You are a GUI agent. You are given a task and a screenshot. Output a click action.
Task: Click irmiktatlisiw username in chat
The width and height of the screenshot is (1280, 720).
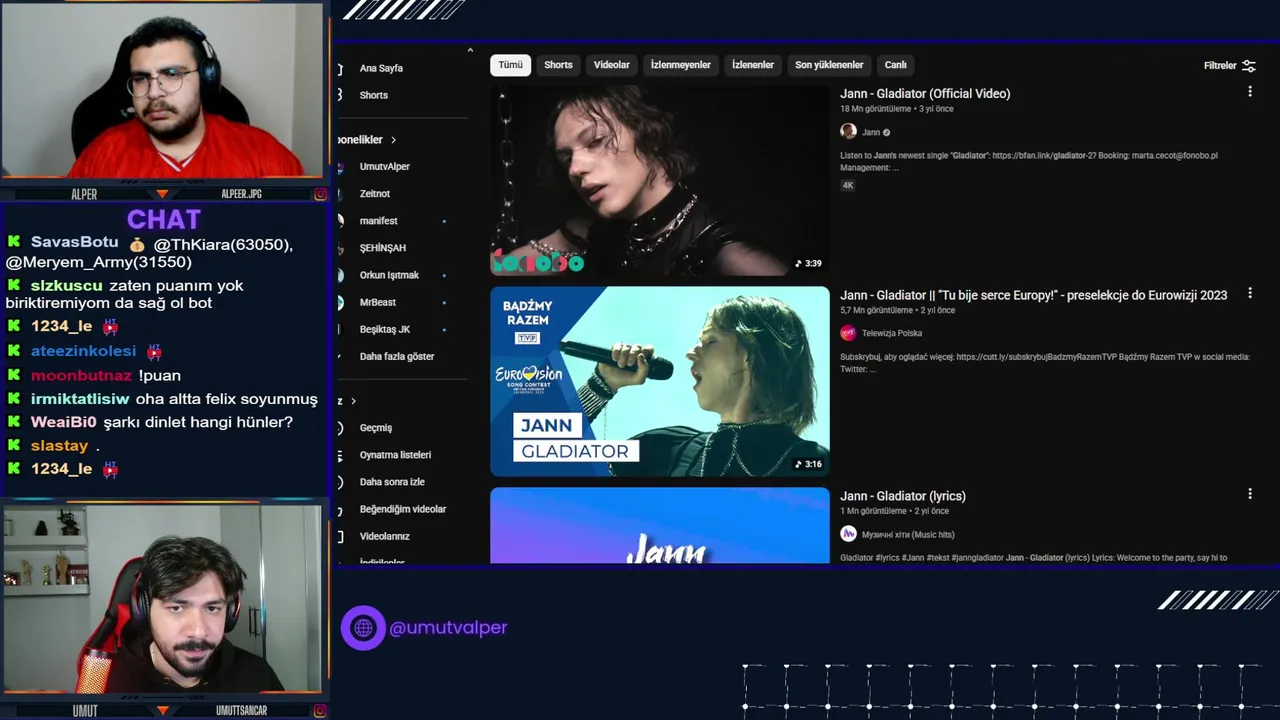[80, 399]
